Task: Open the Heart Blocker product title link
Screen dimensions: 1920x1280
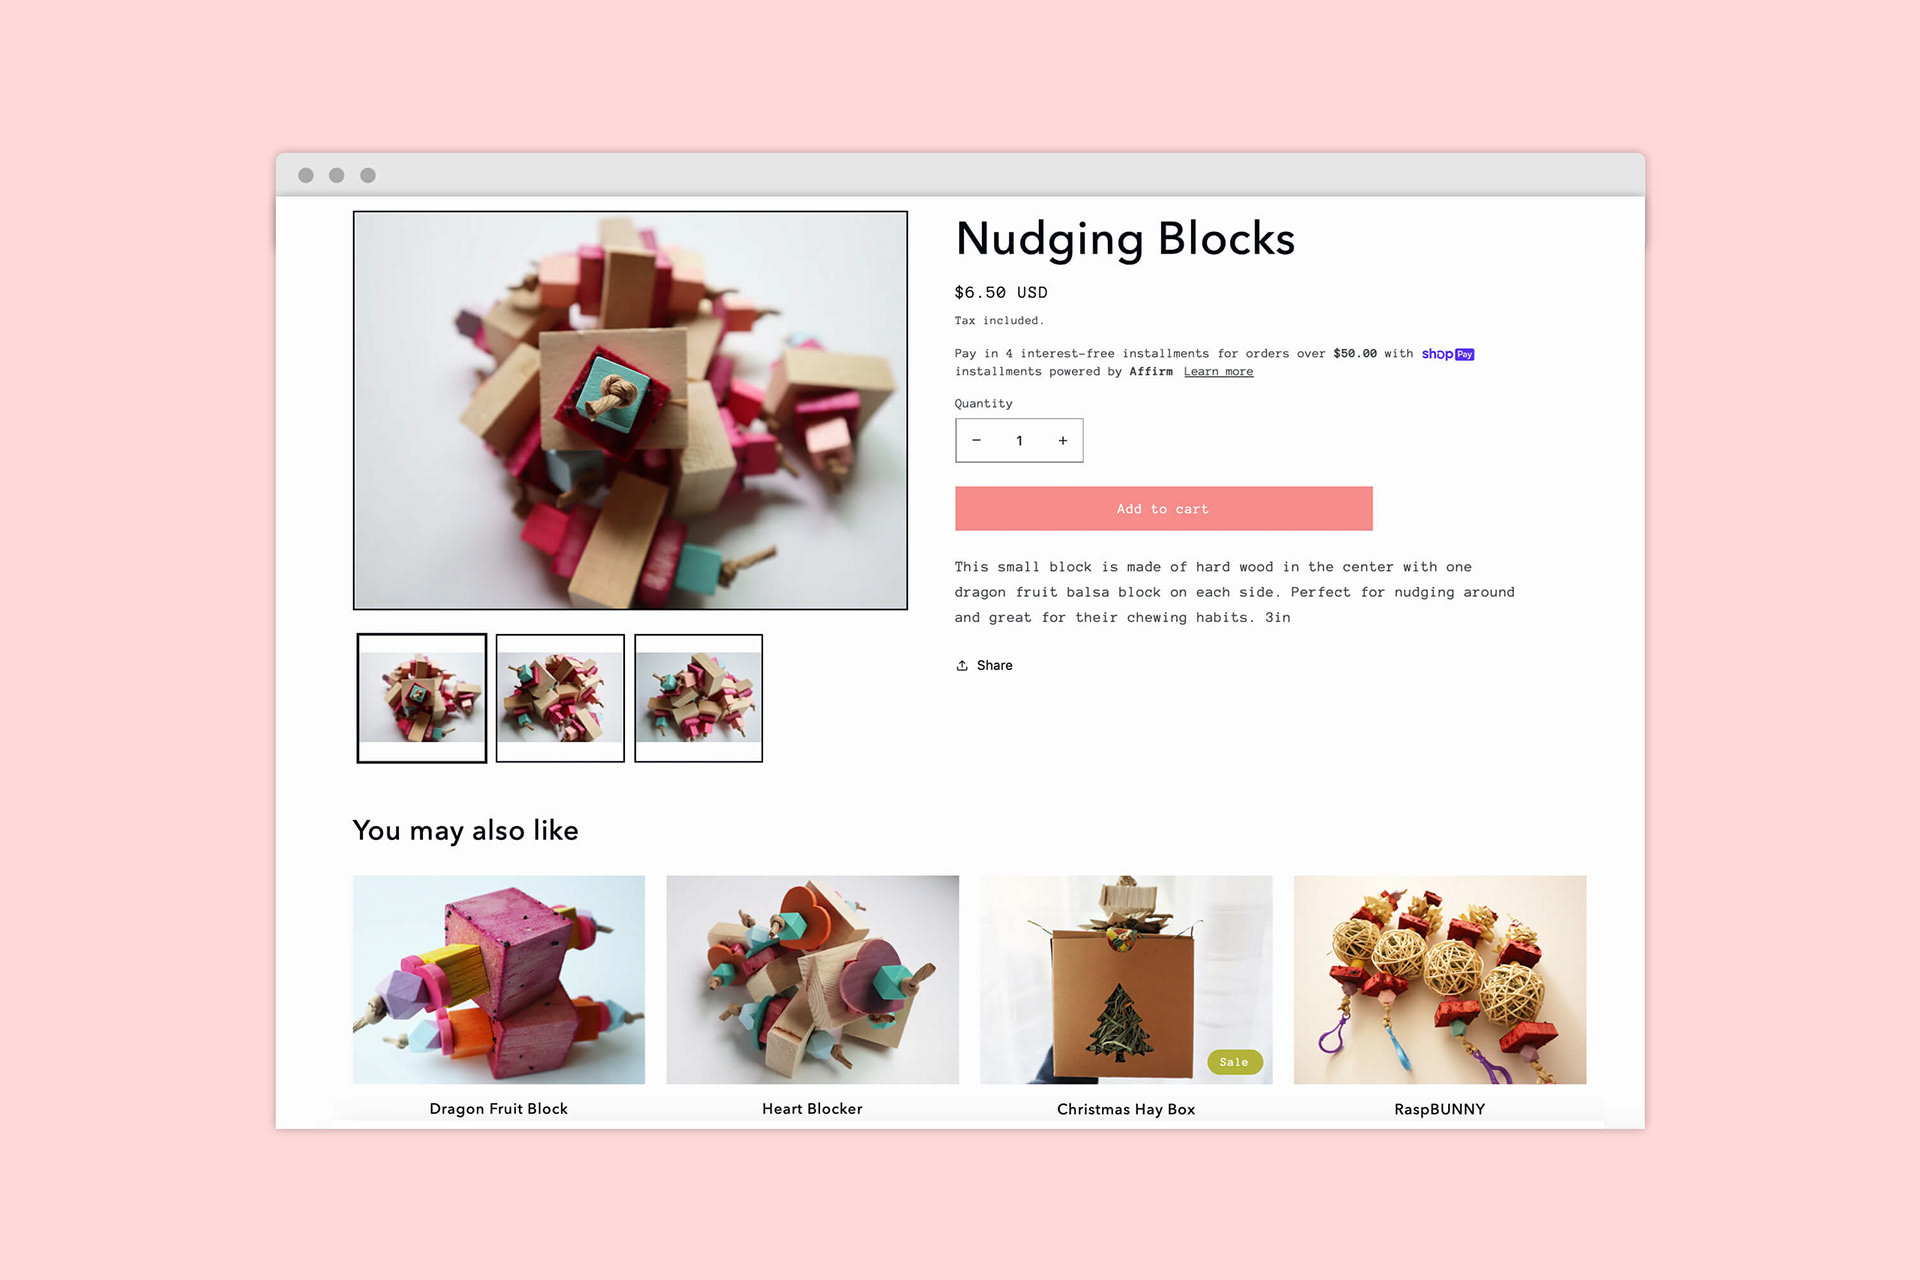Action: tap(812, 1109)
